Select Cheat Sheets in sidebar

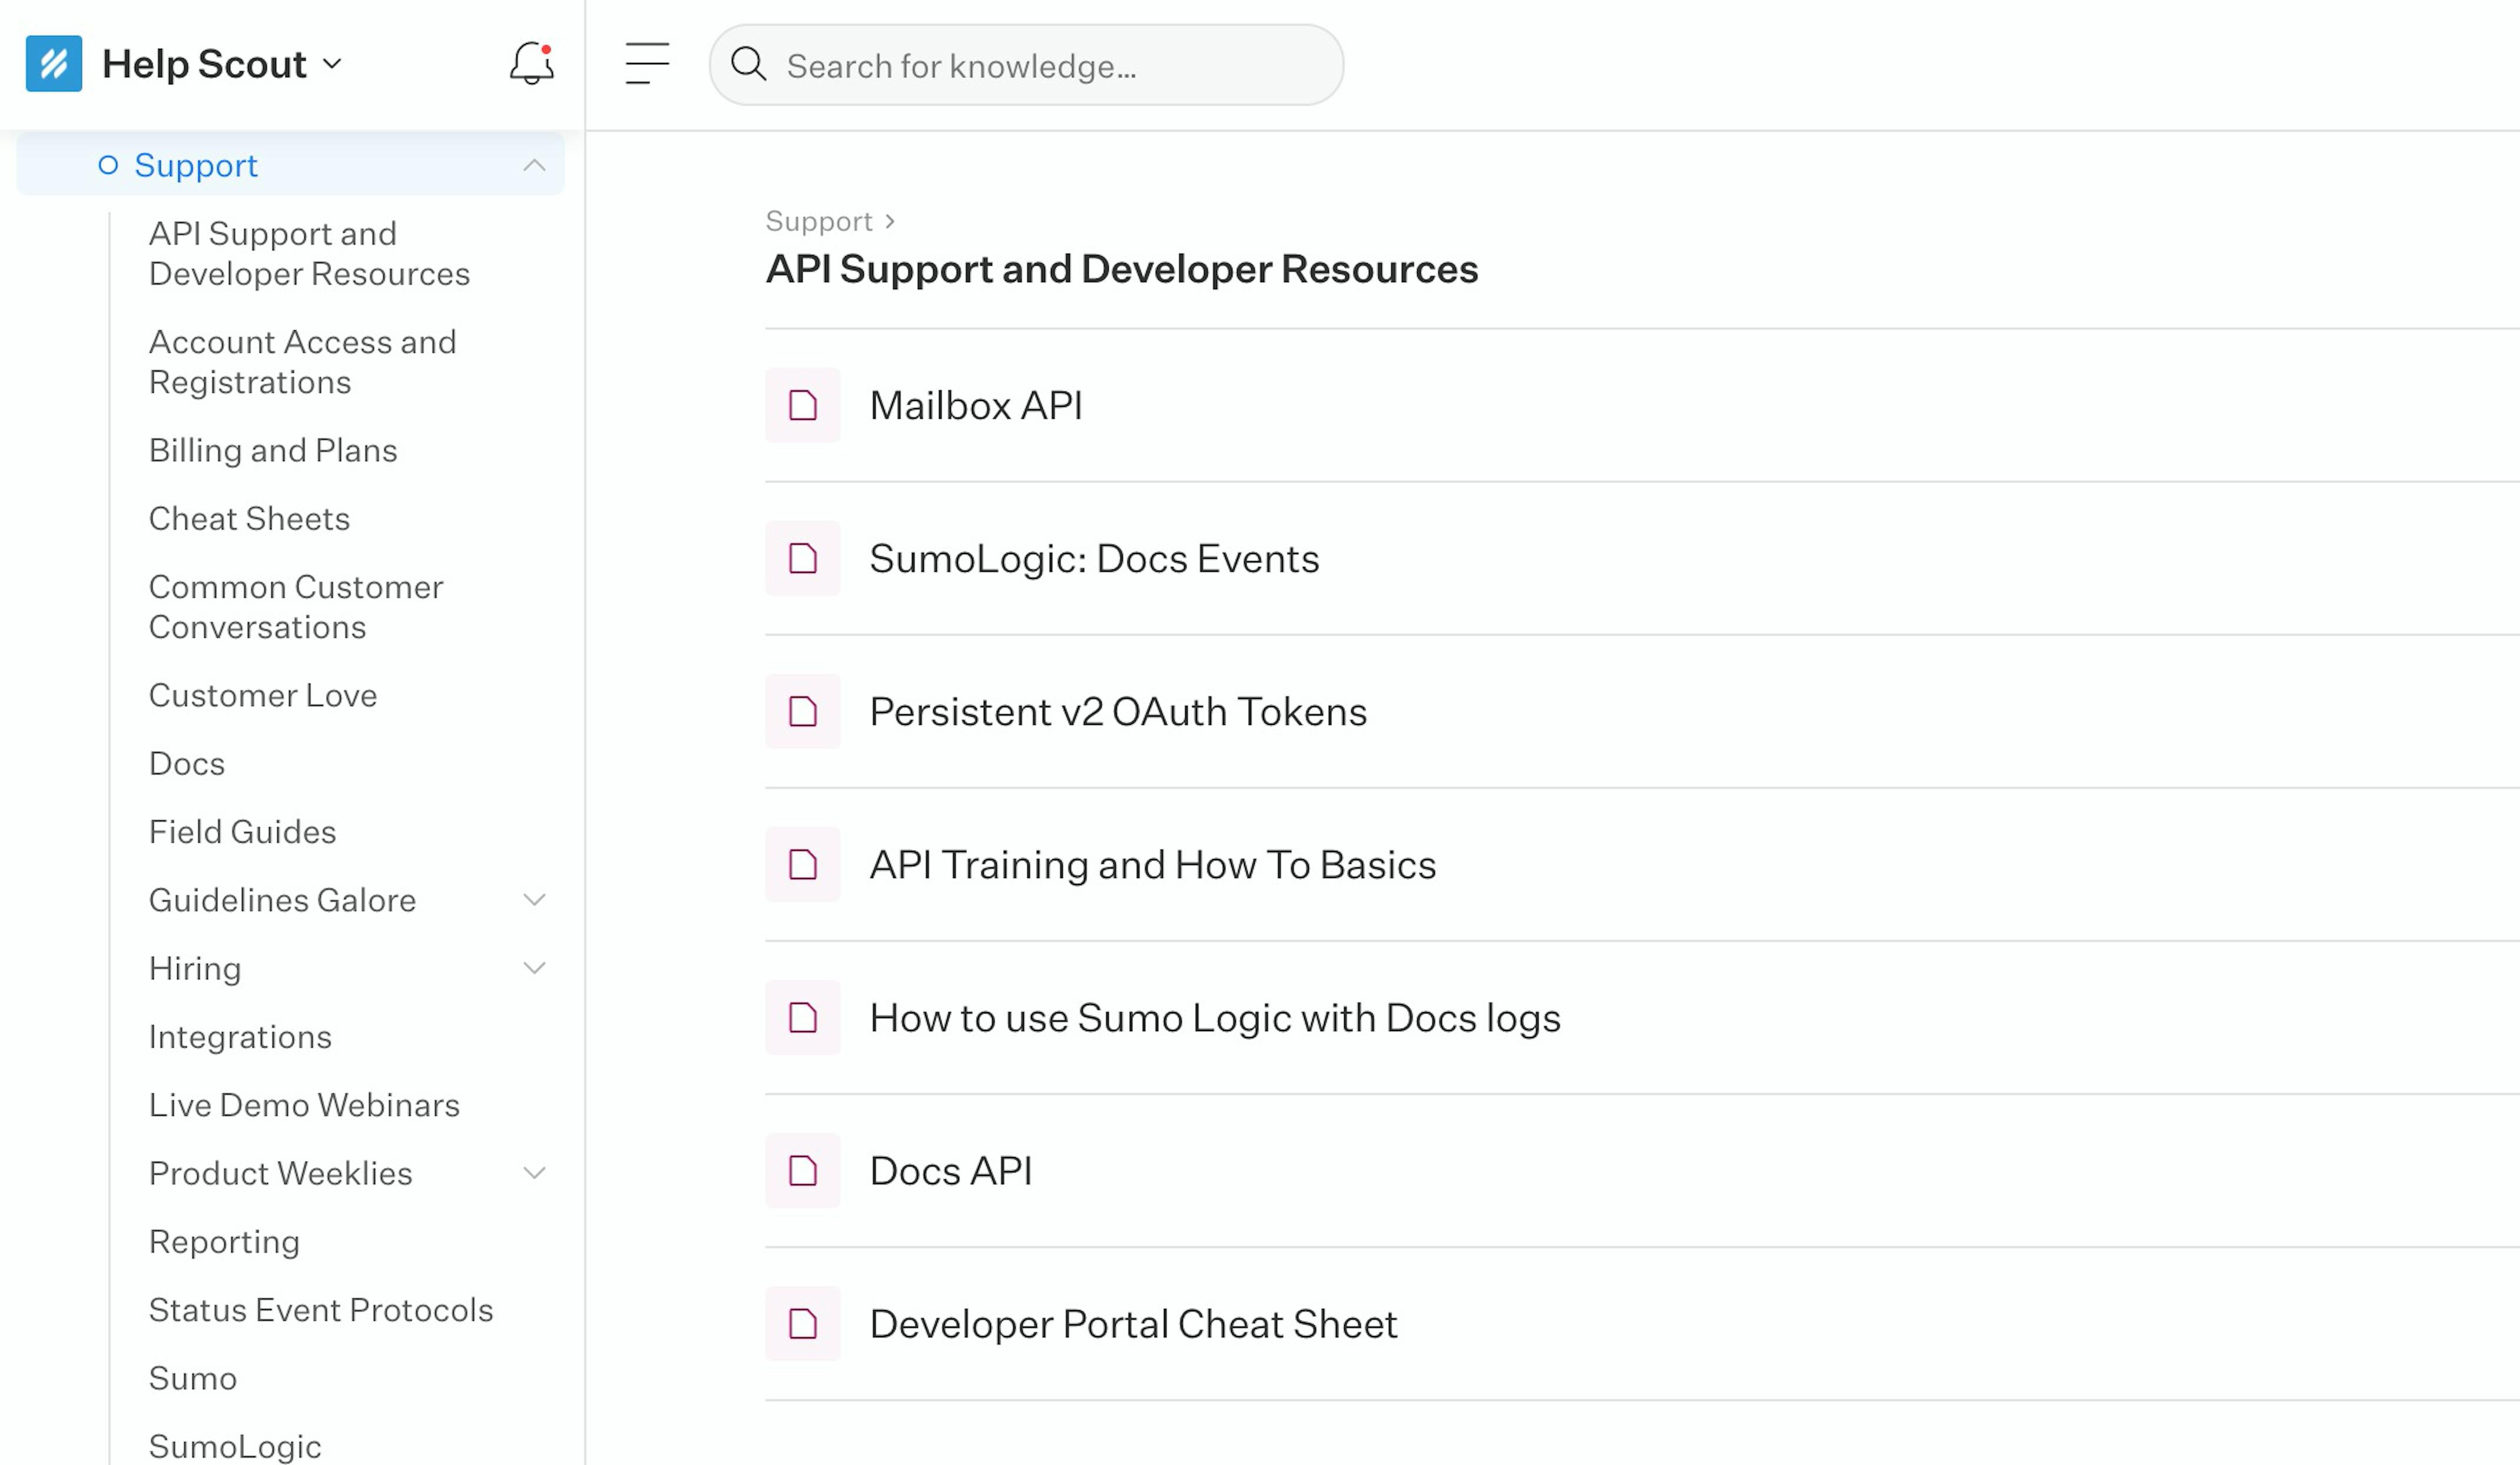click(x=249, y=518)
